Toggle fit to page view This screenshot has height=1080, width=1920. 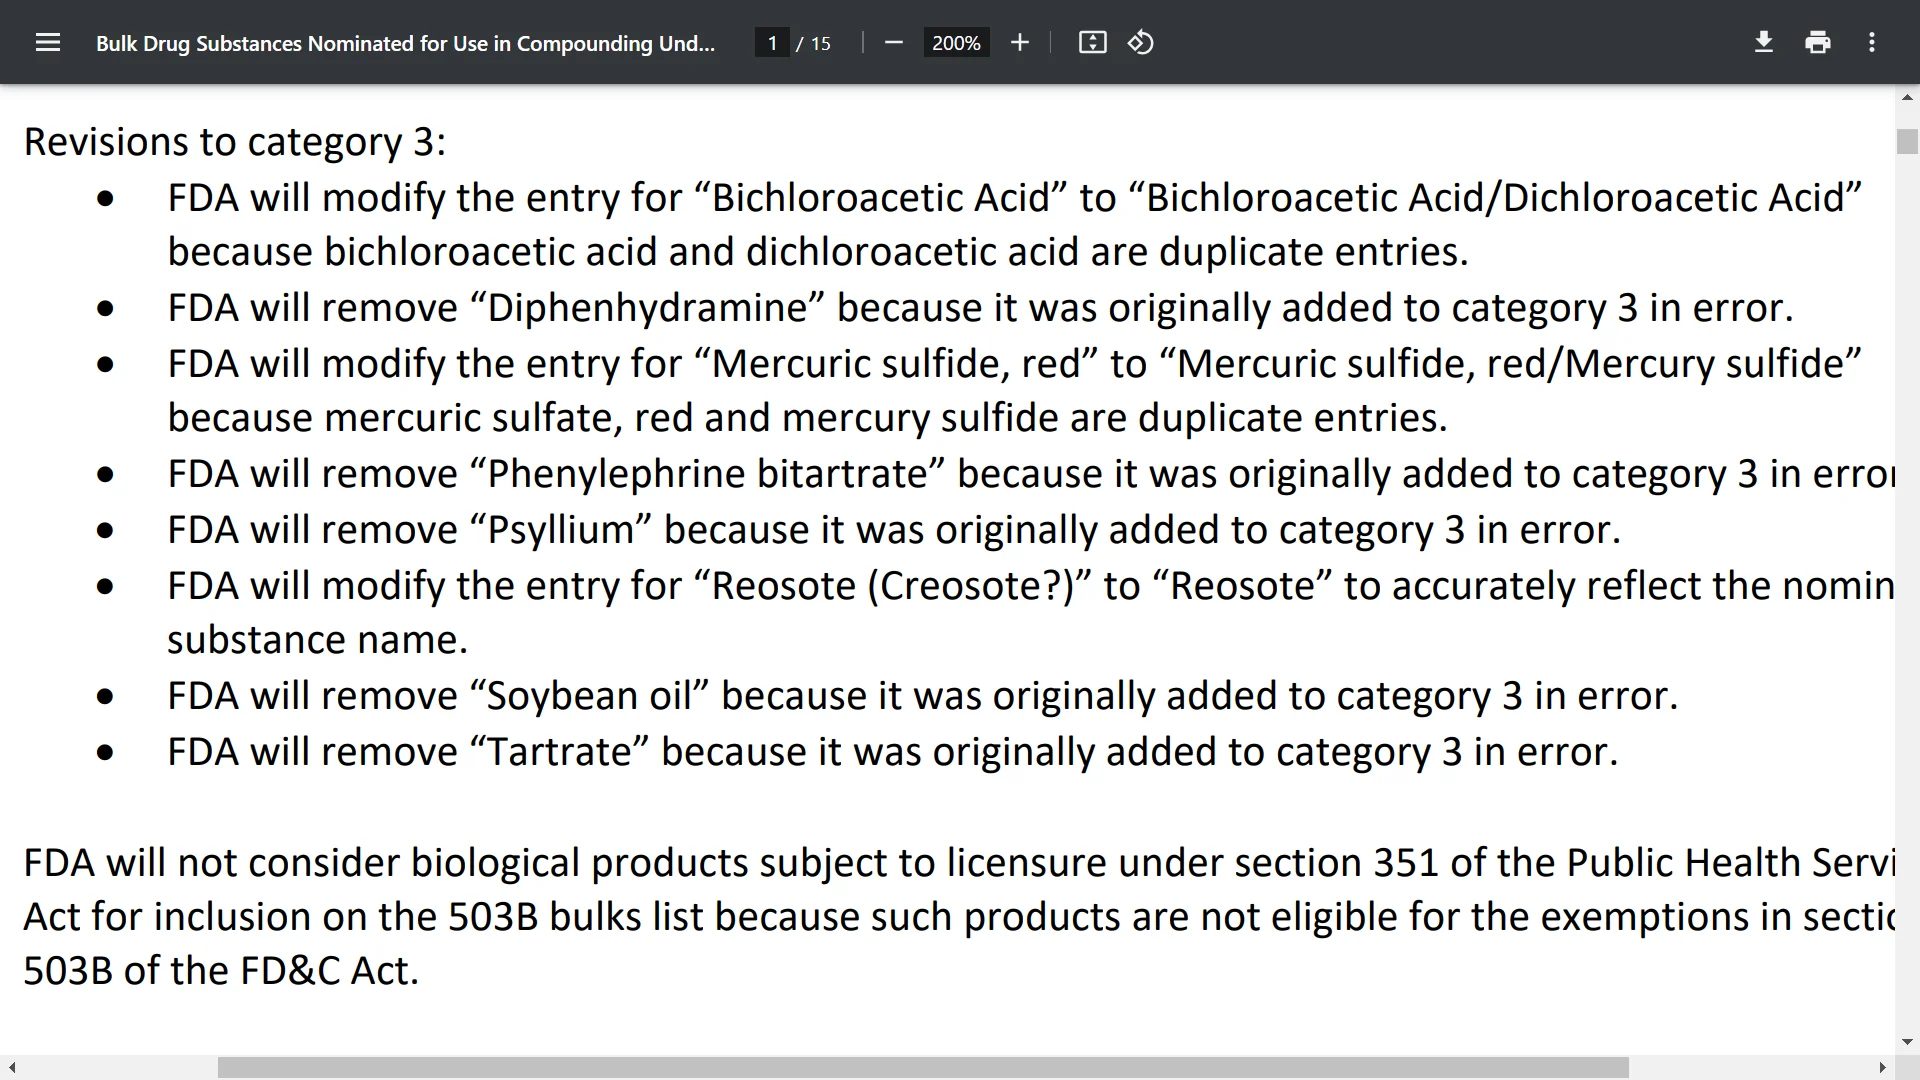pyautogui.click(x=1092, y=42)
